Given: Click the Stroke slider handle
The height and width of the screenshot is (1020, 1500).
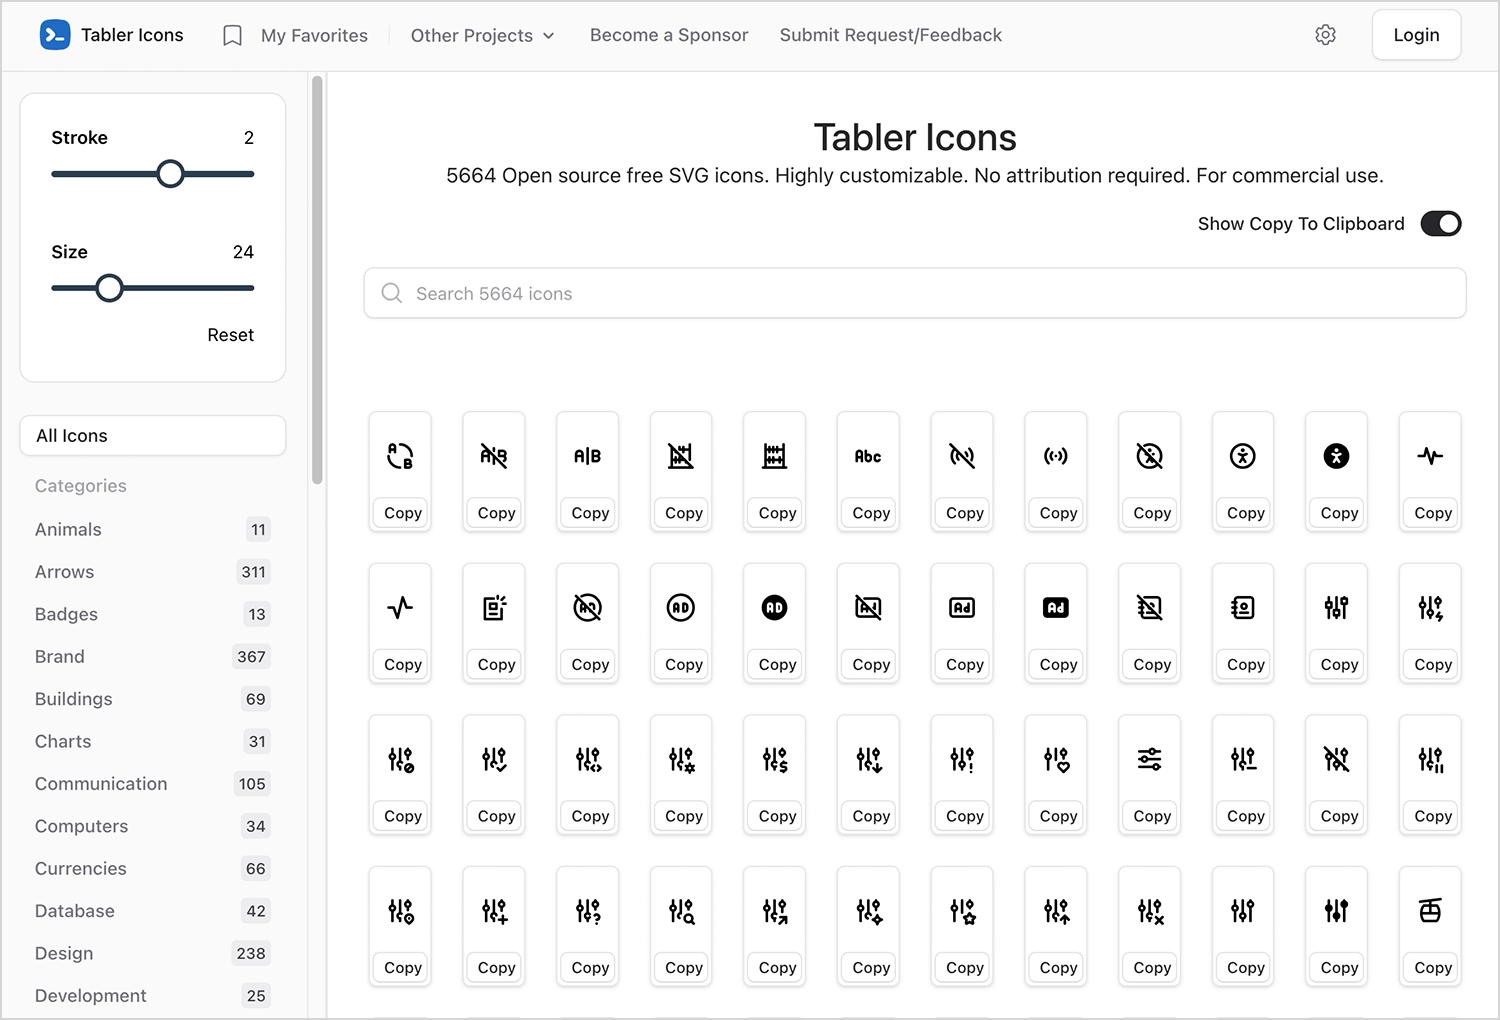Looking at the screenshot, I should coord(171,174).
